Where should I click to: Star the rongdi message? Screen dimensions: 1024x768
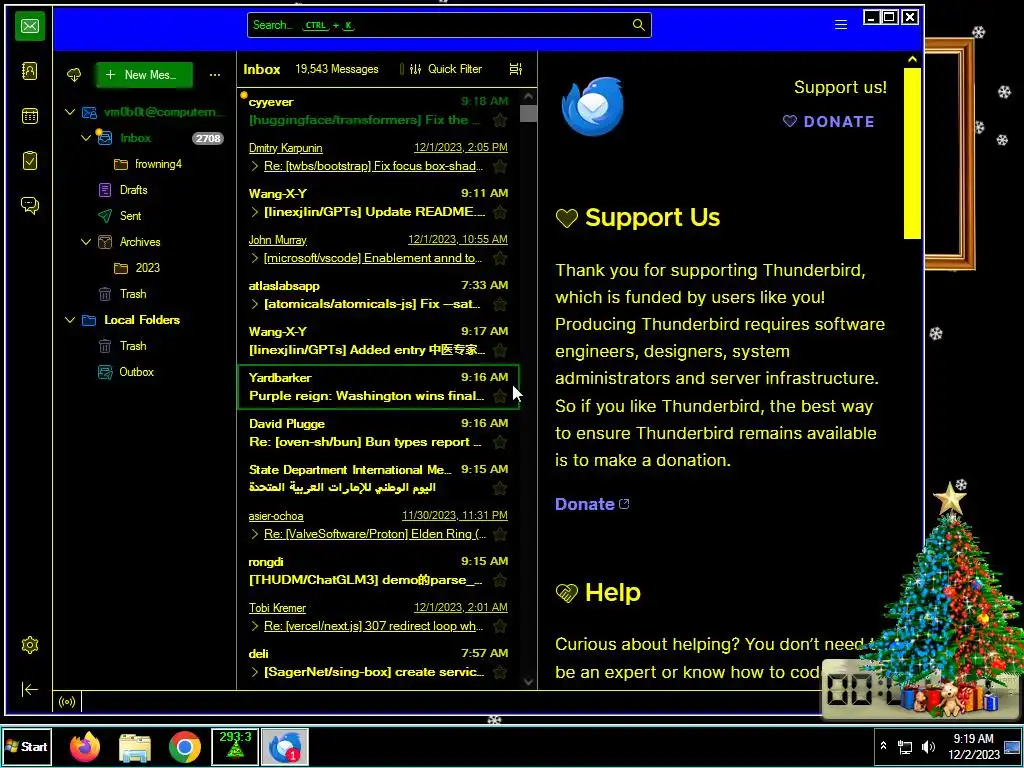[x=500, y=580]
